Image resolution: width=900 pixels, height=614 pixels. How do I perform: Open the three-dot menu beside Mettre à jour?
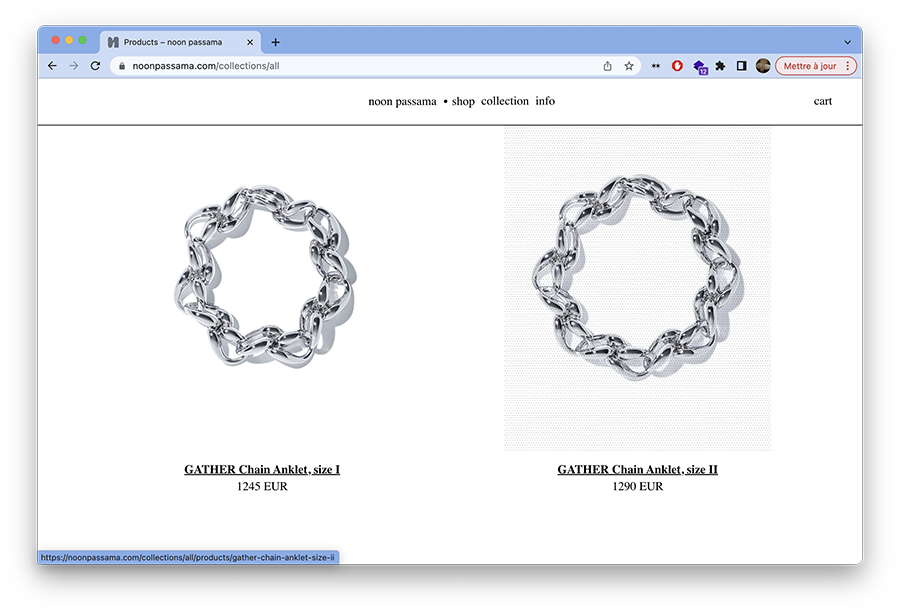[x=848, y=66]
